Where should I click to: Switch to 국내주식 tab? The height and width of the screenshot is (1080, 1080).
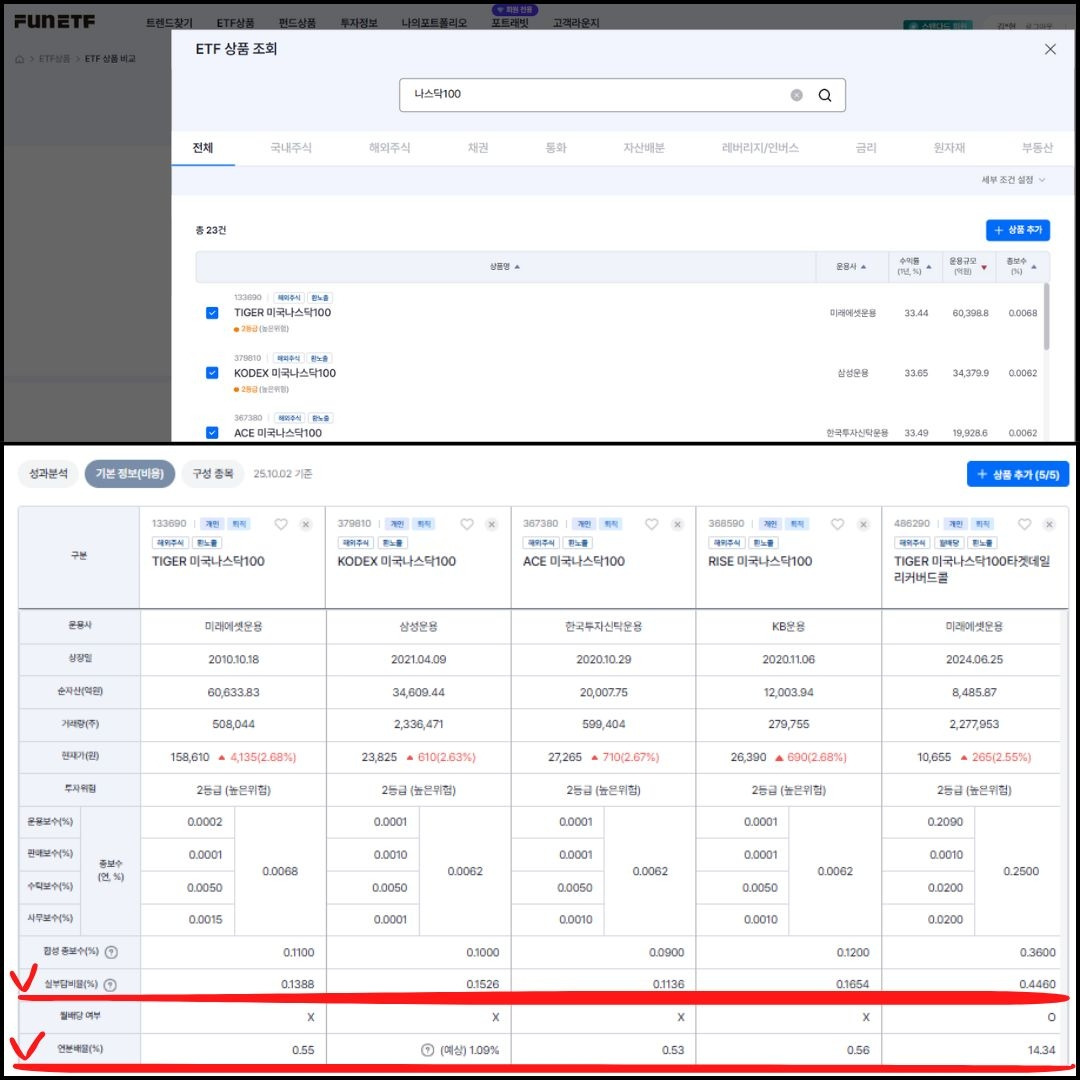291,148
